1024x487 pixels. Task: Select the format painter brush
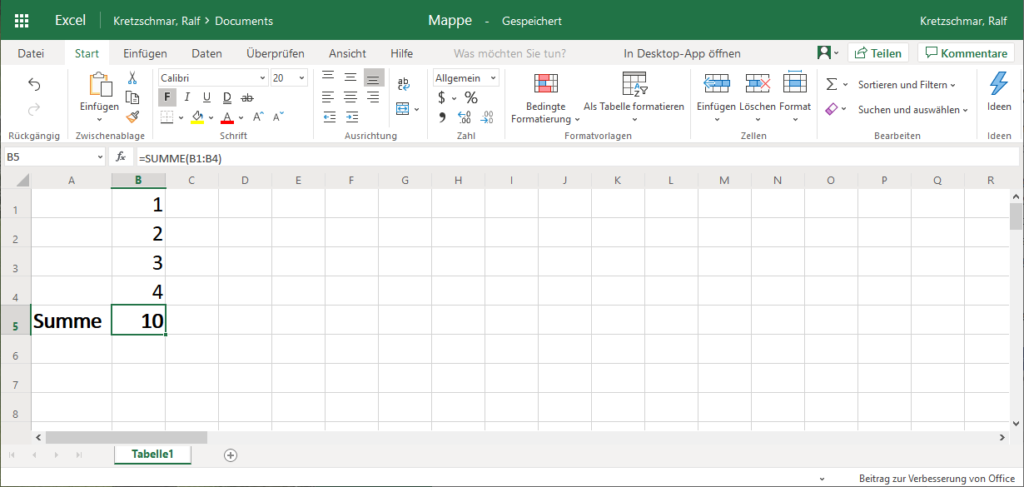(x=131, y=116)
